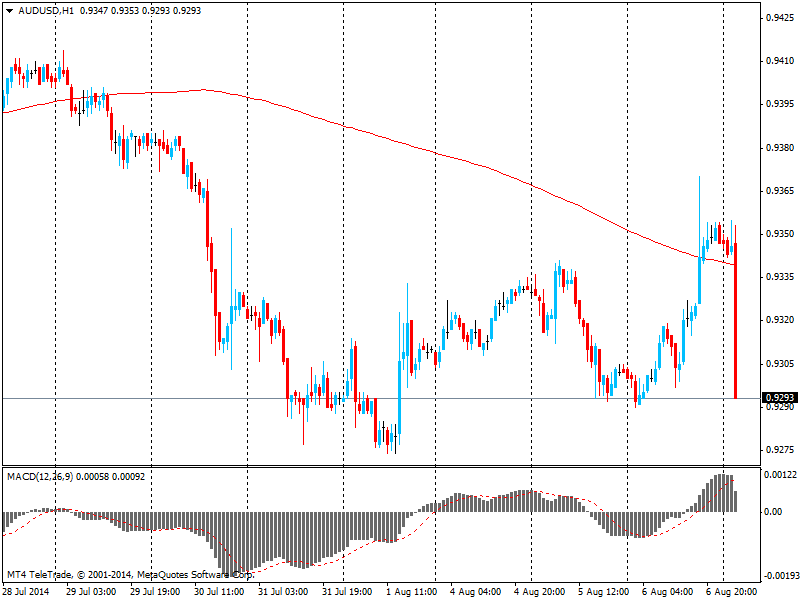Click the 0.9365 price scale label

(780, 190)
